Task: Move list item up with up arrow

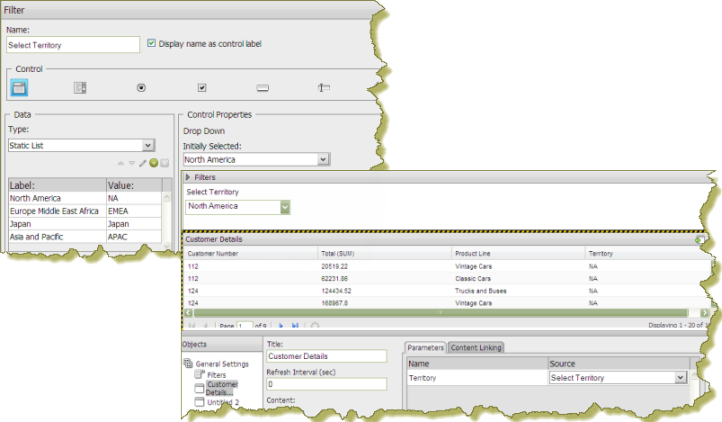Action: pos(121,163)
